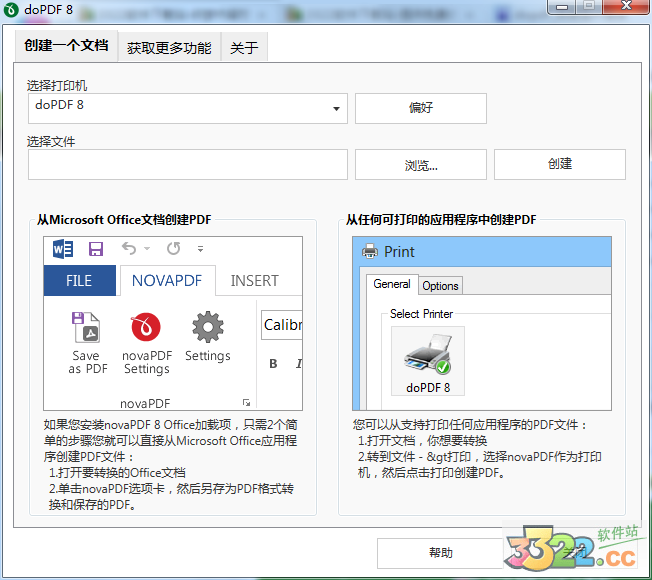
Task: Click the gray gear Settings icon
Action: [x=207, y=327]
